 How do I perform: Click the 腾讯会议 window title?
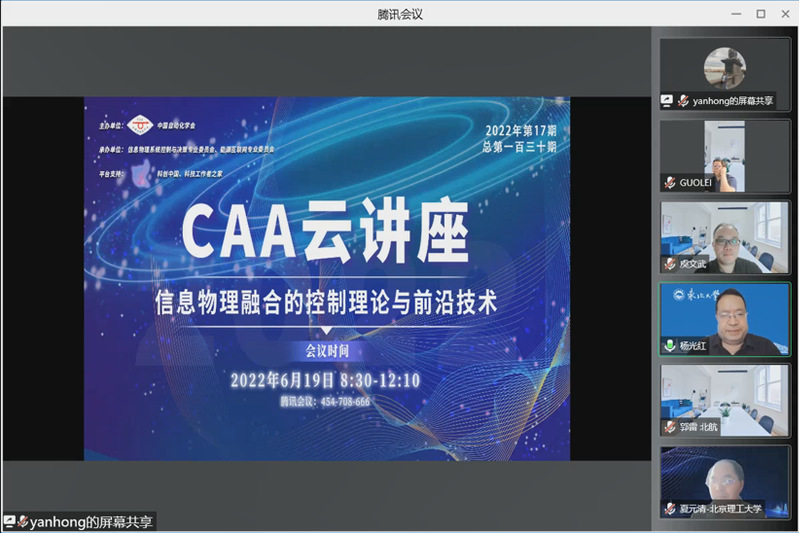pos(399,13)
